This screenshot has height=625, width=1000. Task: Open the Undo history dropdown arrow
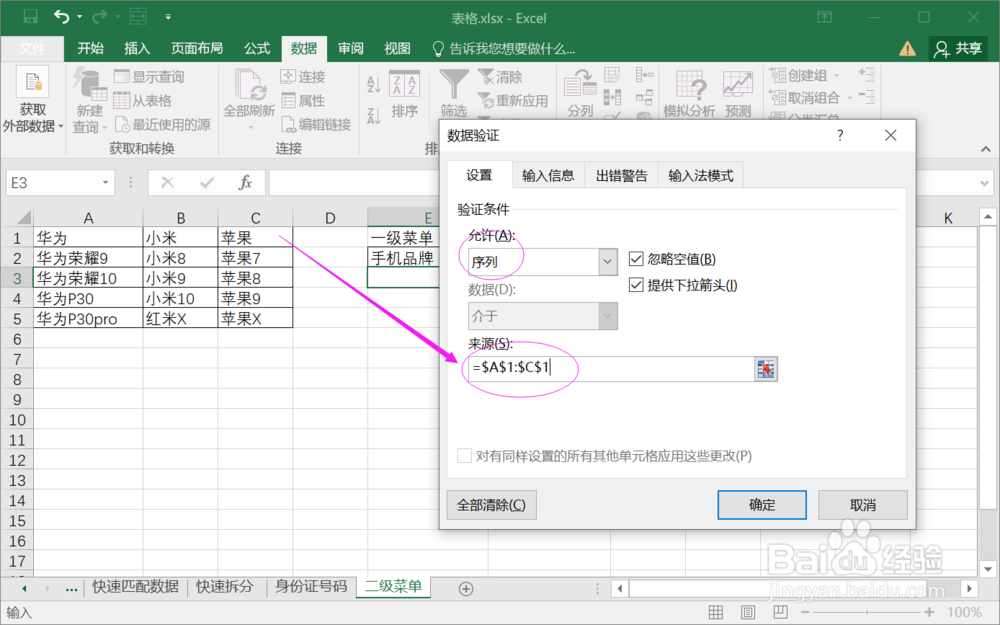click(80, 17)
